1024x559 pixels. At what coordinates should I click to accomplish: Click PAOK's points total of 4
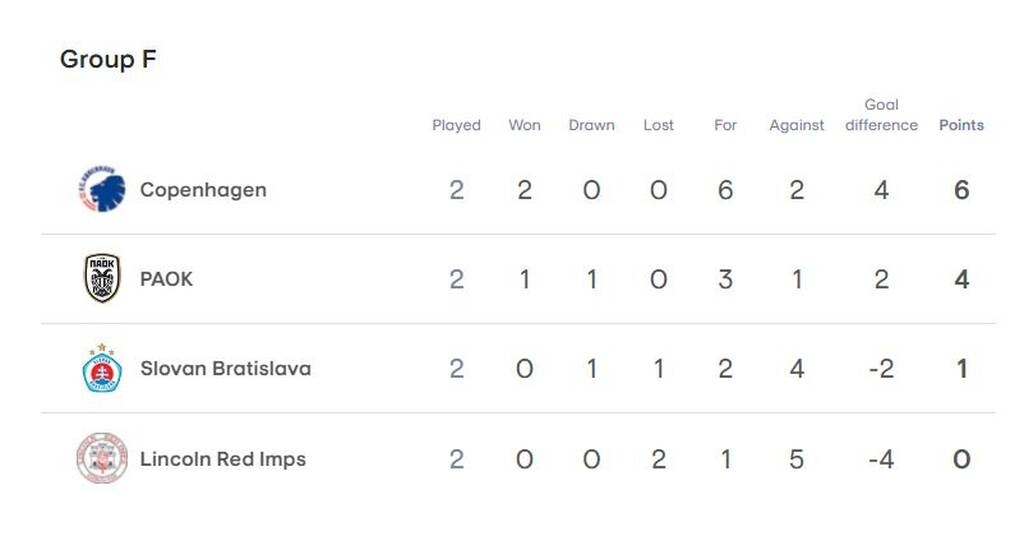961,279
